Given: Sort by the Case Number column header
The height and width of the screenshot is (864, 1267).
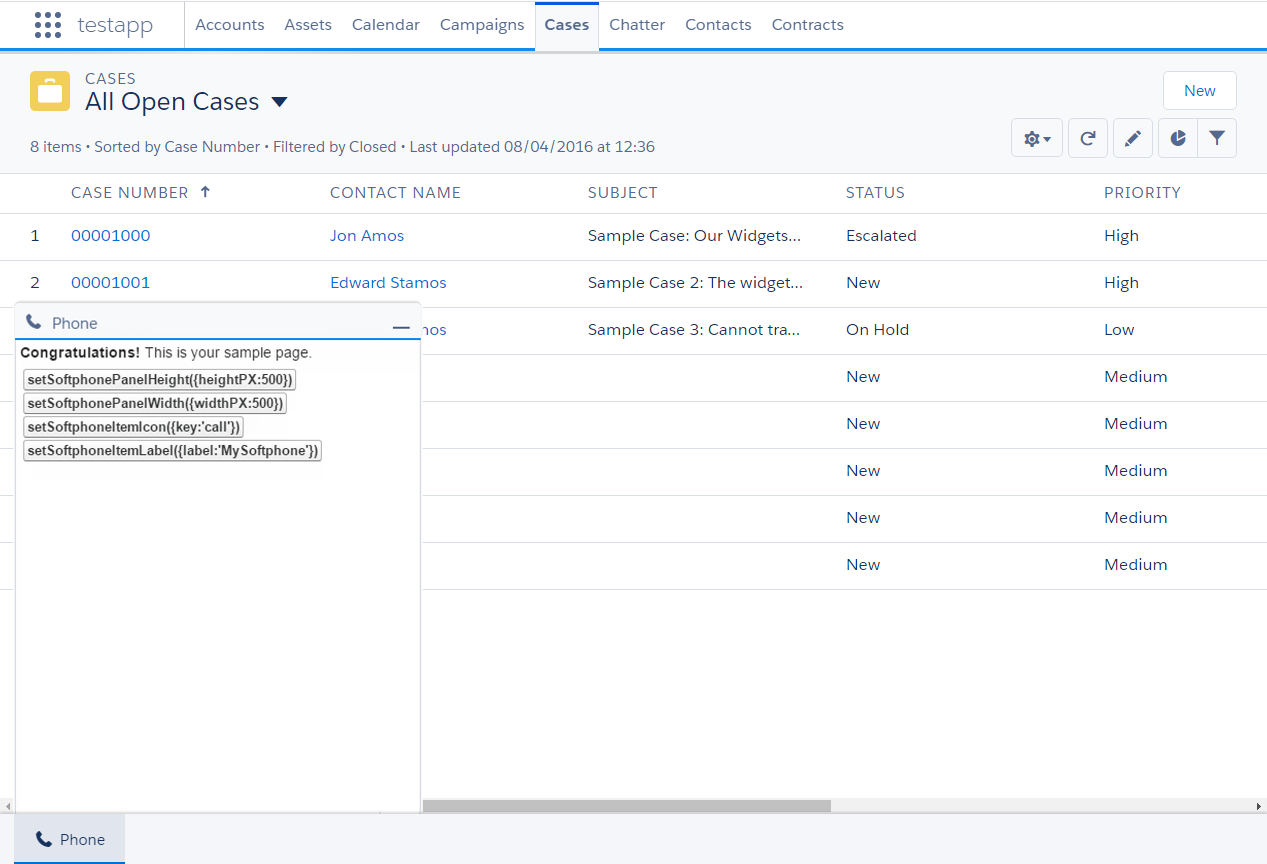Looking at the screenshot, I should click(131, 192).
